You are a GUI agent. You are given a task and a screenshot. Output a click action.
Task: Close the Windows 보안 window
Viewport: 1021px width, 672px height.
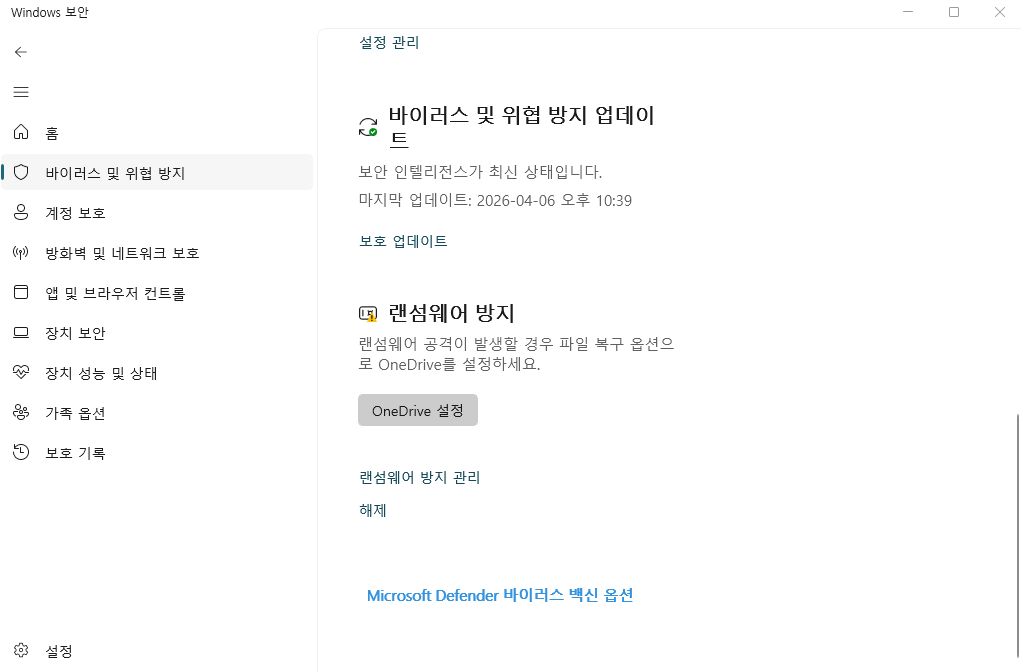(1000, 12)
